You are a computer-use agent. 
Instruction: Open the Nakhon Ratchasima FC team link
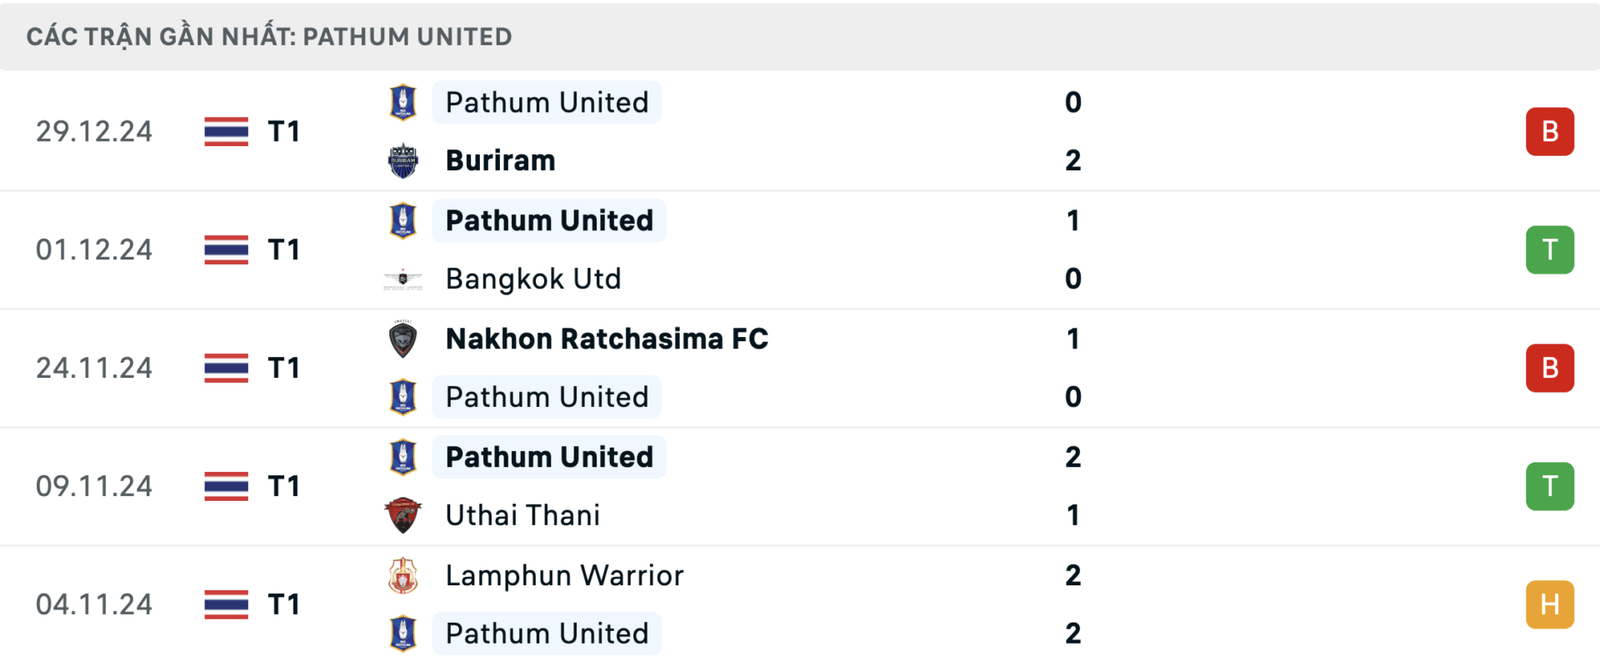(607, 339)
